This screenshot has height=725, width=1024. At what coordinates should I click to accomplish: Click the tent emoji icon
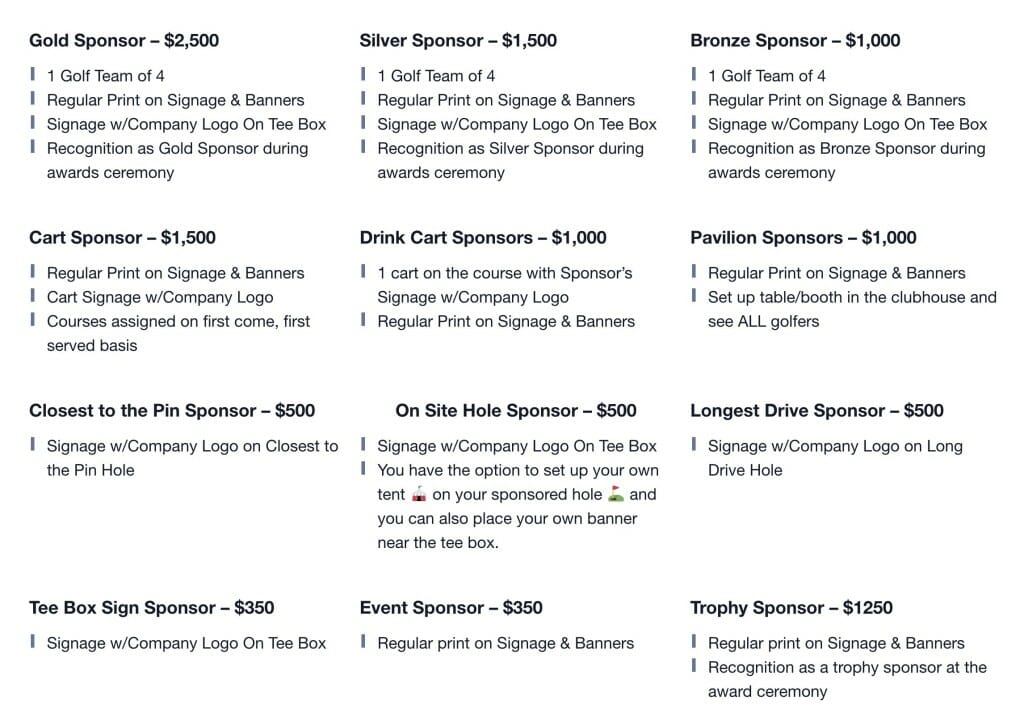point(420,494)
